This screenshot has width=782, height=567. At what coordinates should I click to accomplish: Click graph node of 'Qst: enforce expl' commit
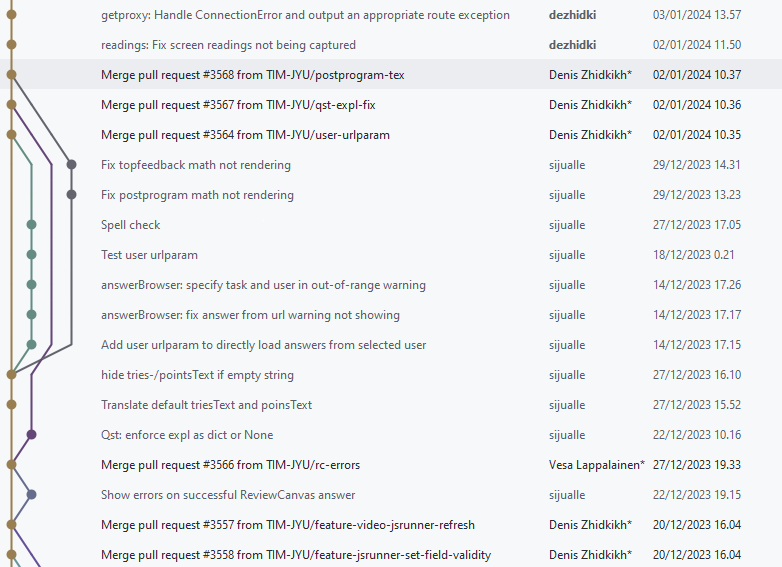click(x=31, y=435)
